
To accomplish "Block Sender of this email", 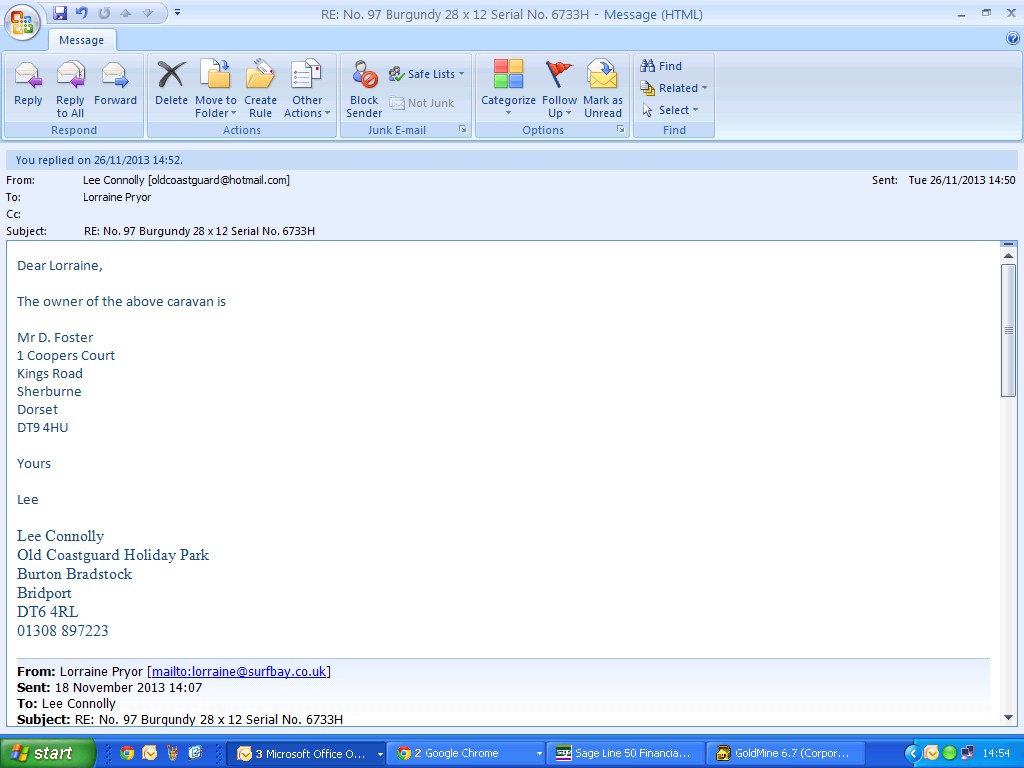I will (364, 89).
